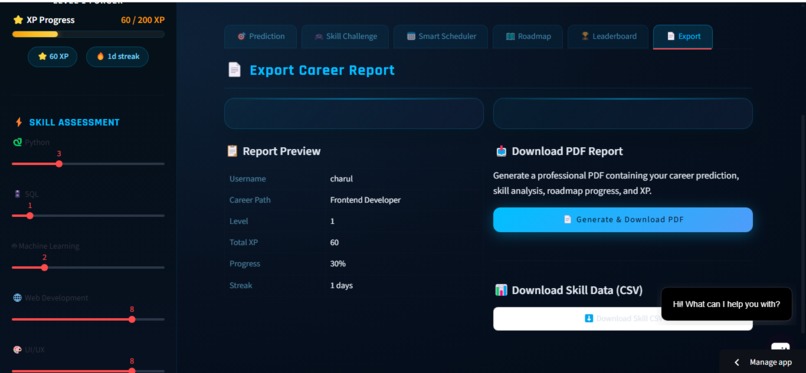Click the flame icon in streak badge

(100, 57)
